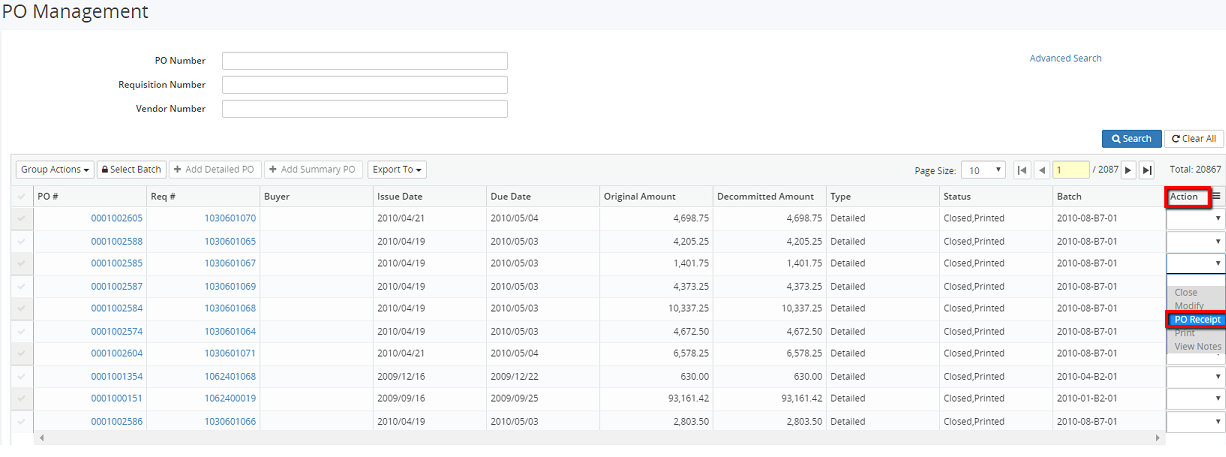Viewport: 1226px width, 457px height.
Task: Choose View Notes in the action list
Action: pyautogui.click(x=1197, y=346)
